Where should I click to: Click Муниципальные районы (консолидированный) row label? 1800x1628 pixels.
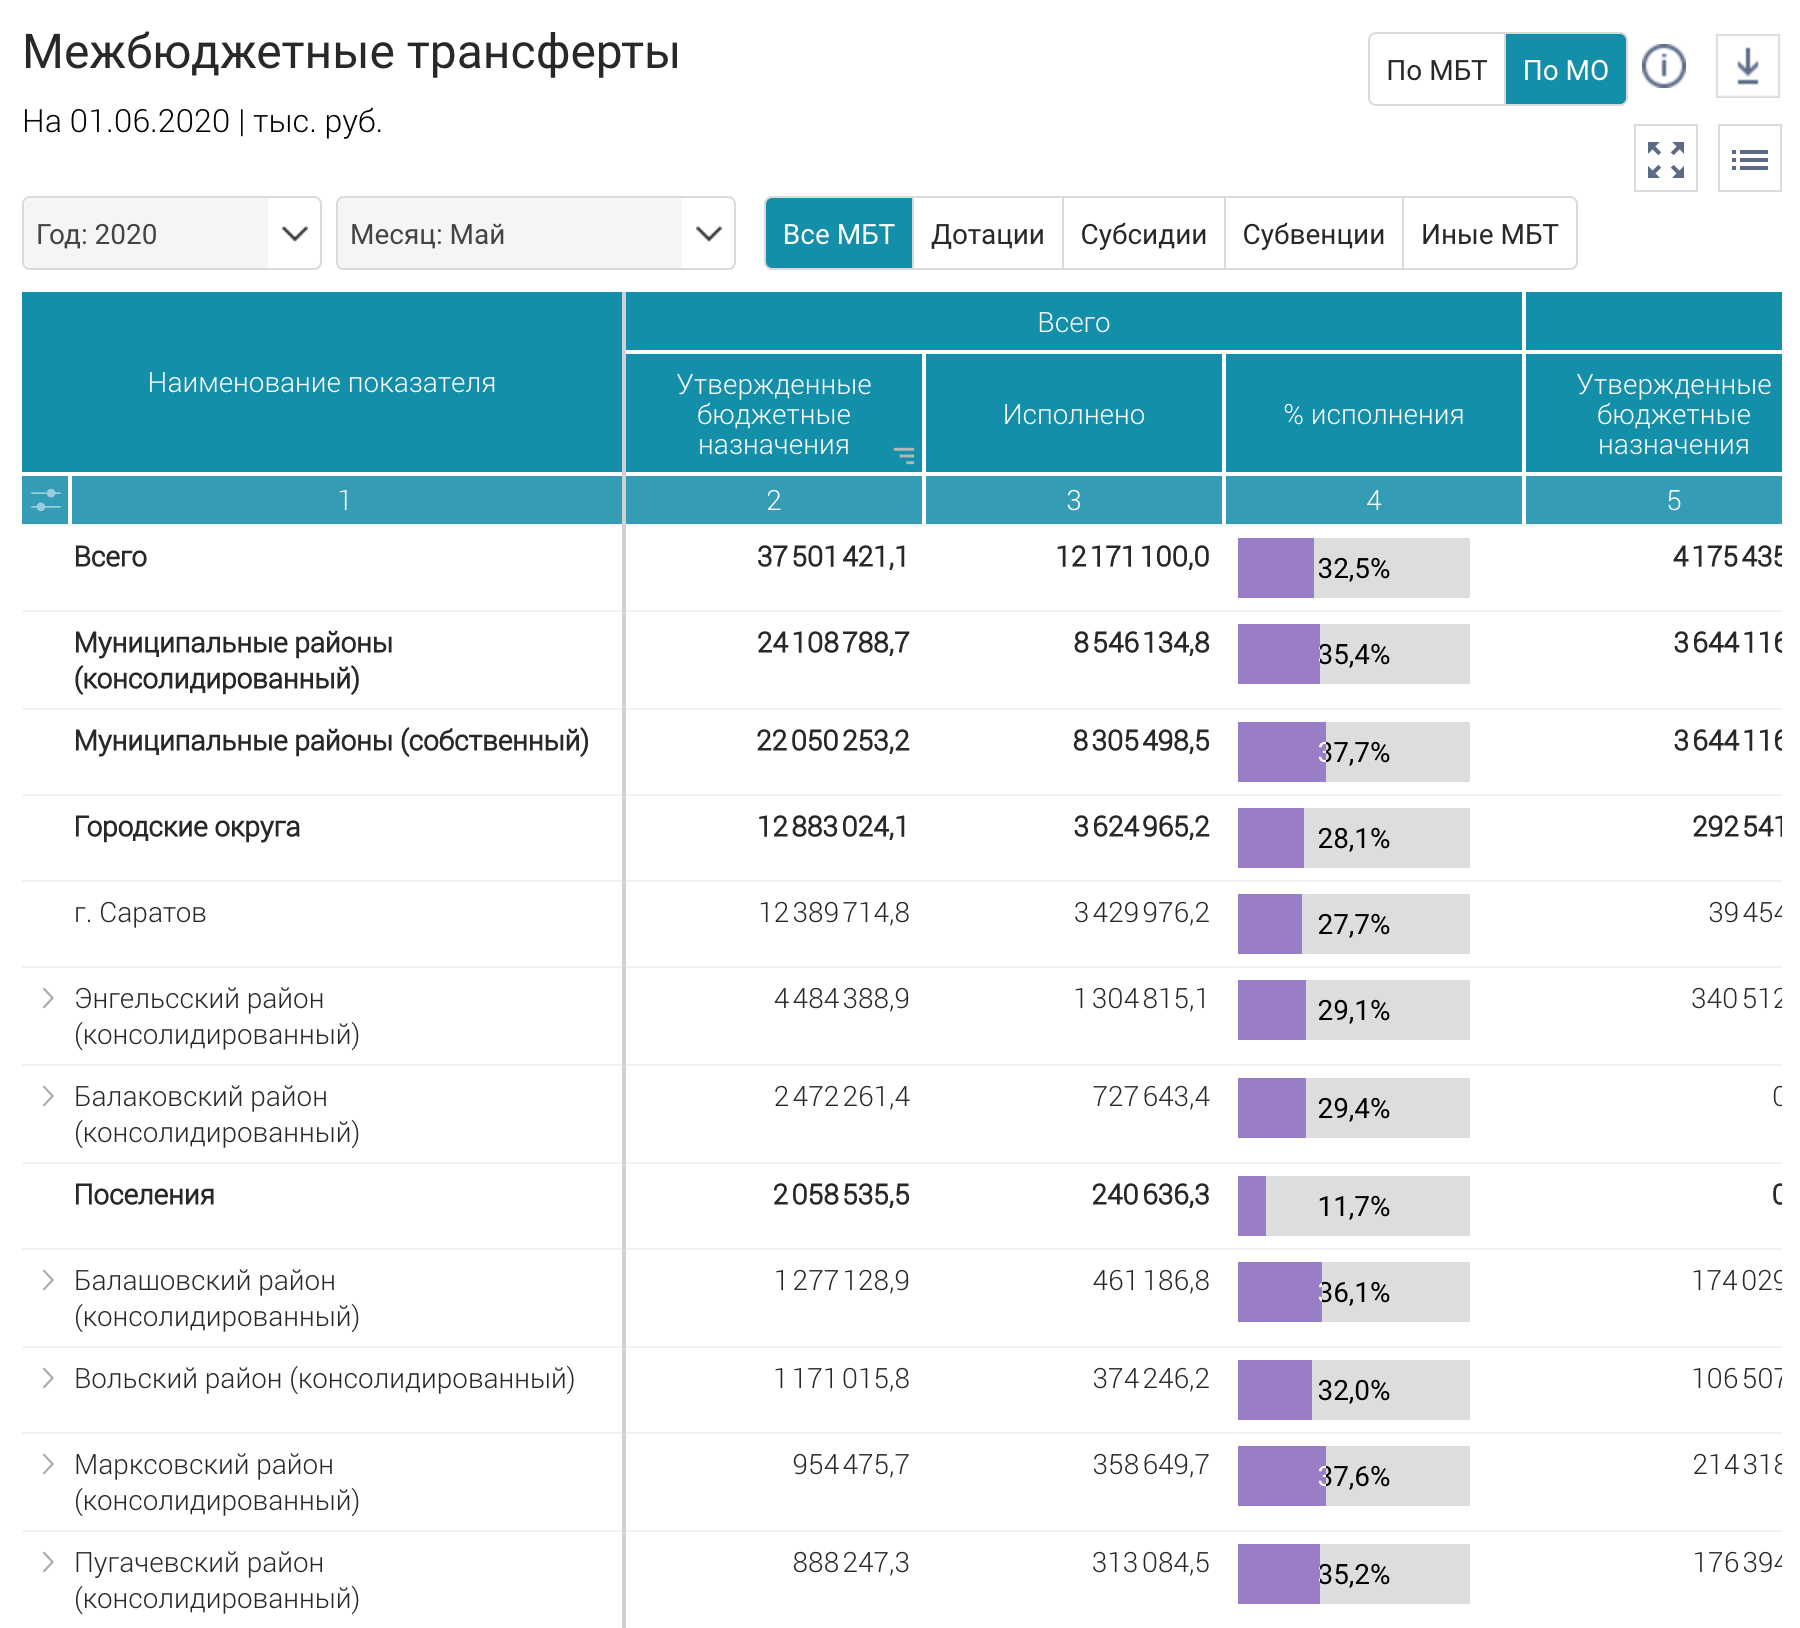click(x=233, y=661)
